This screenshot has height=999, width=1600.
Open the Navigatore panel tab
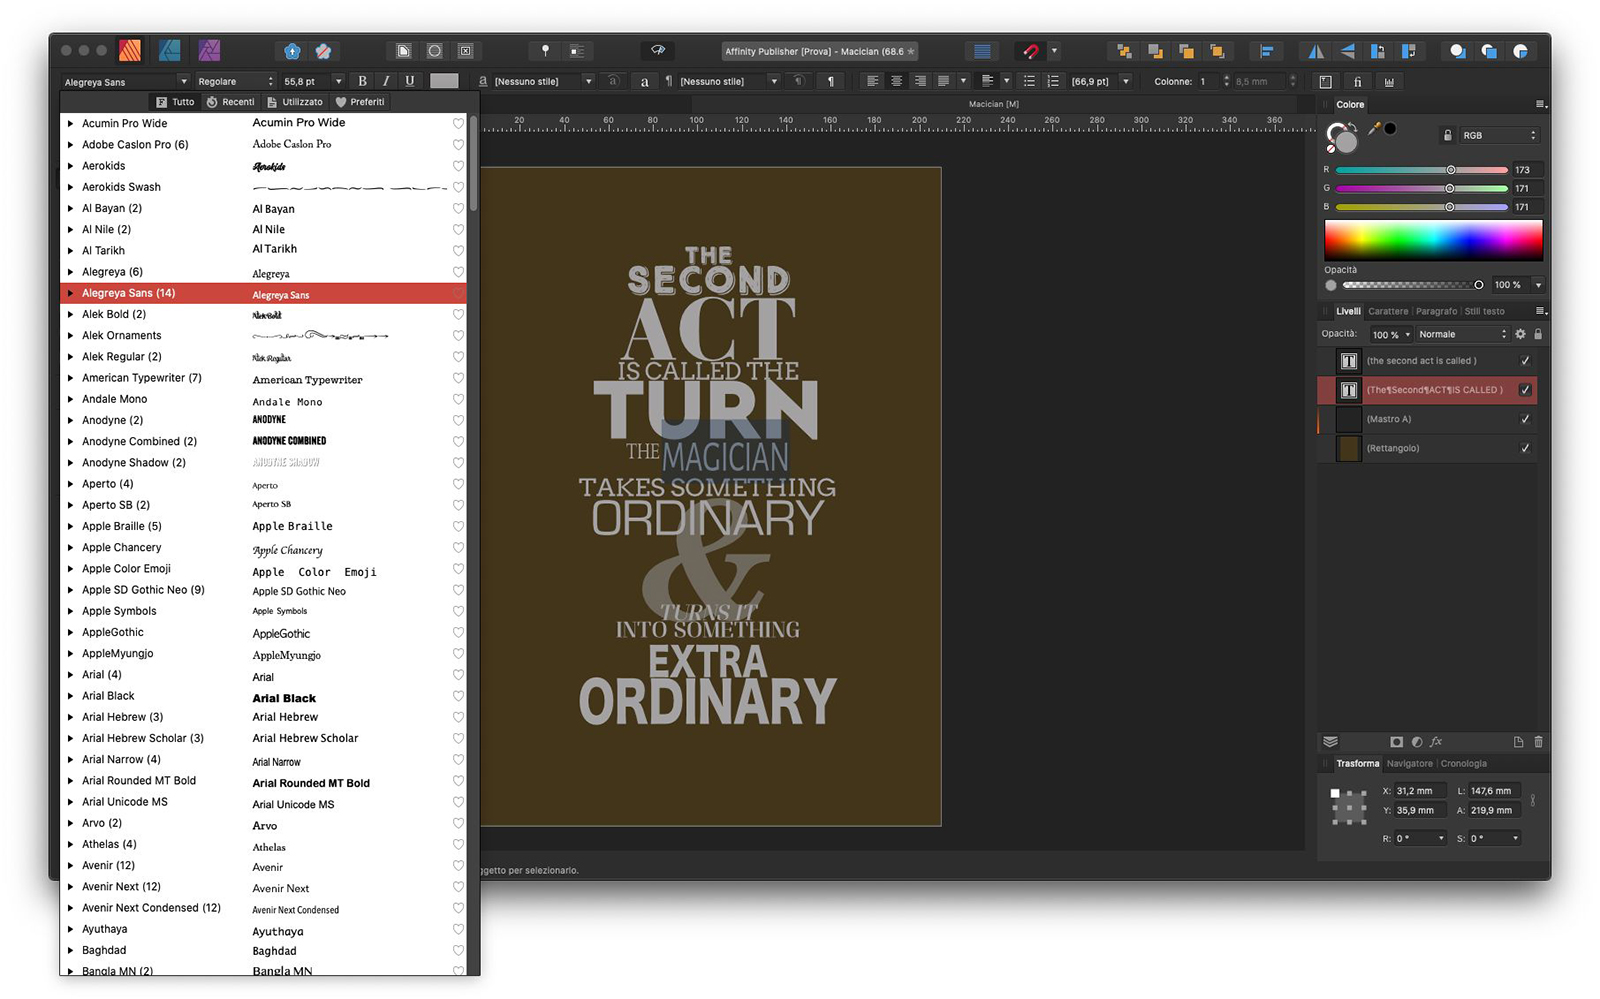[1409, 763]
